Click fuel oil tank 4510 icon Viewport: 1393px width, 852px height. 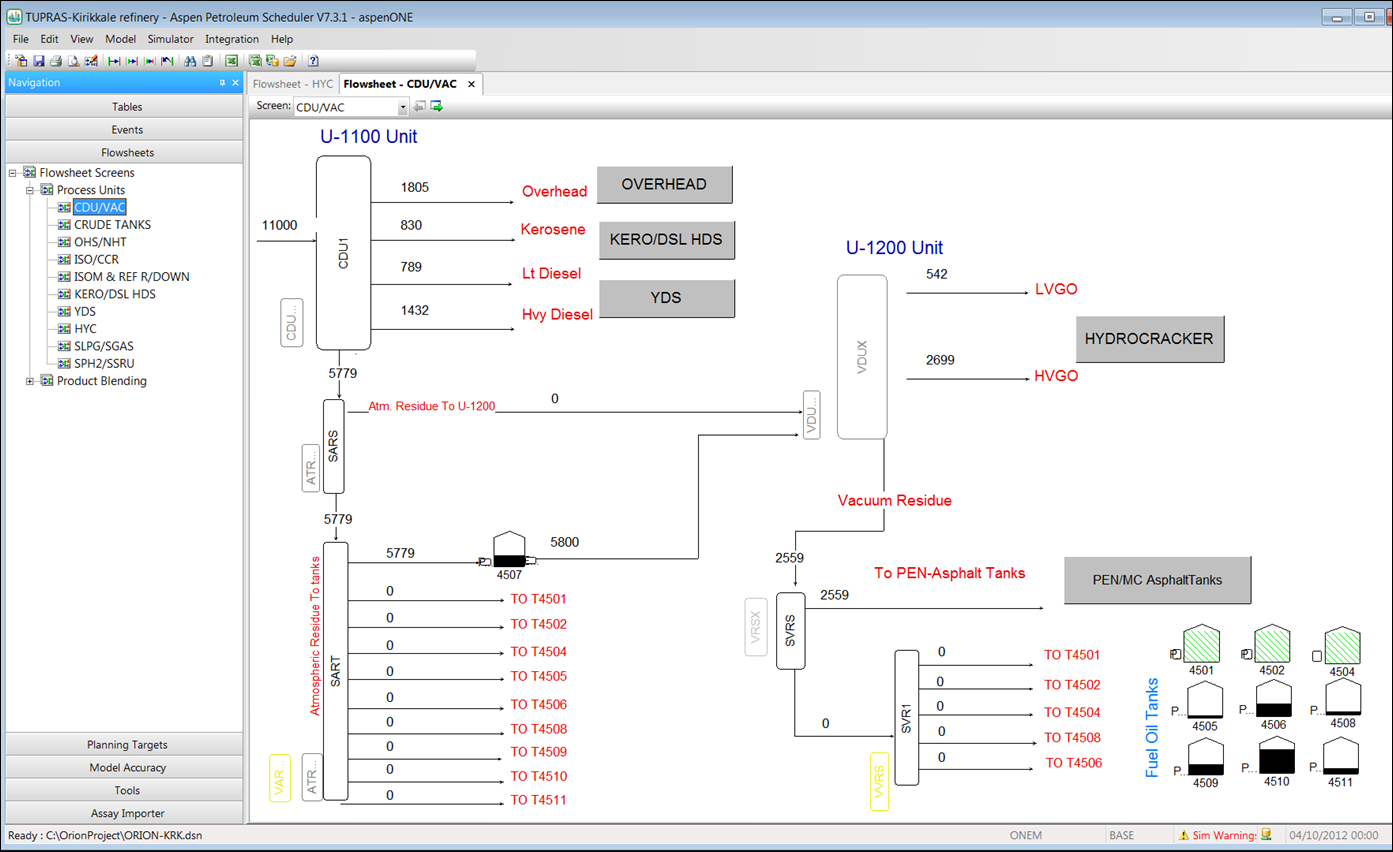tap(1277, 755)
